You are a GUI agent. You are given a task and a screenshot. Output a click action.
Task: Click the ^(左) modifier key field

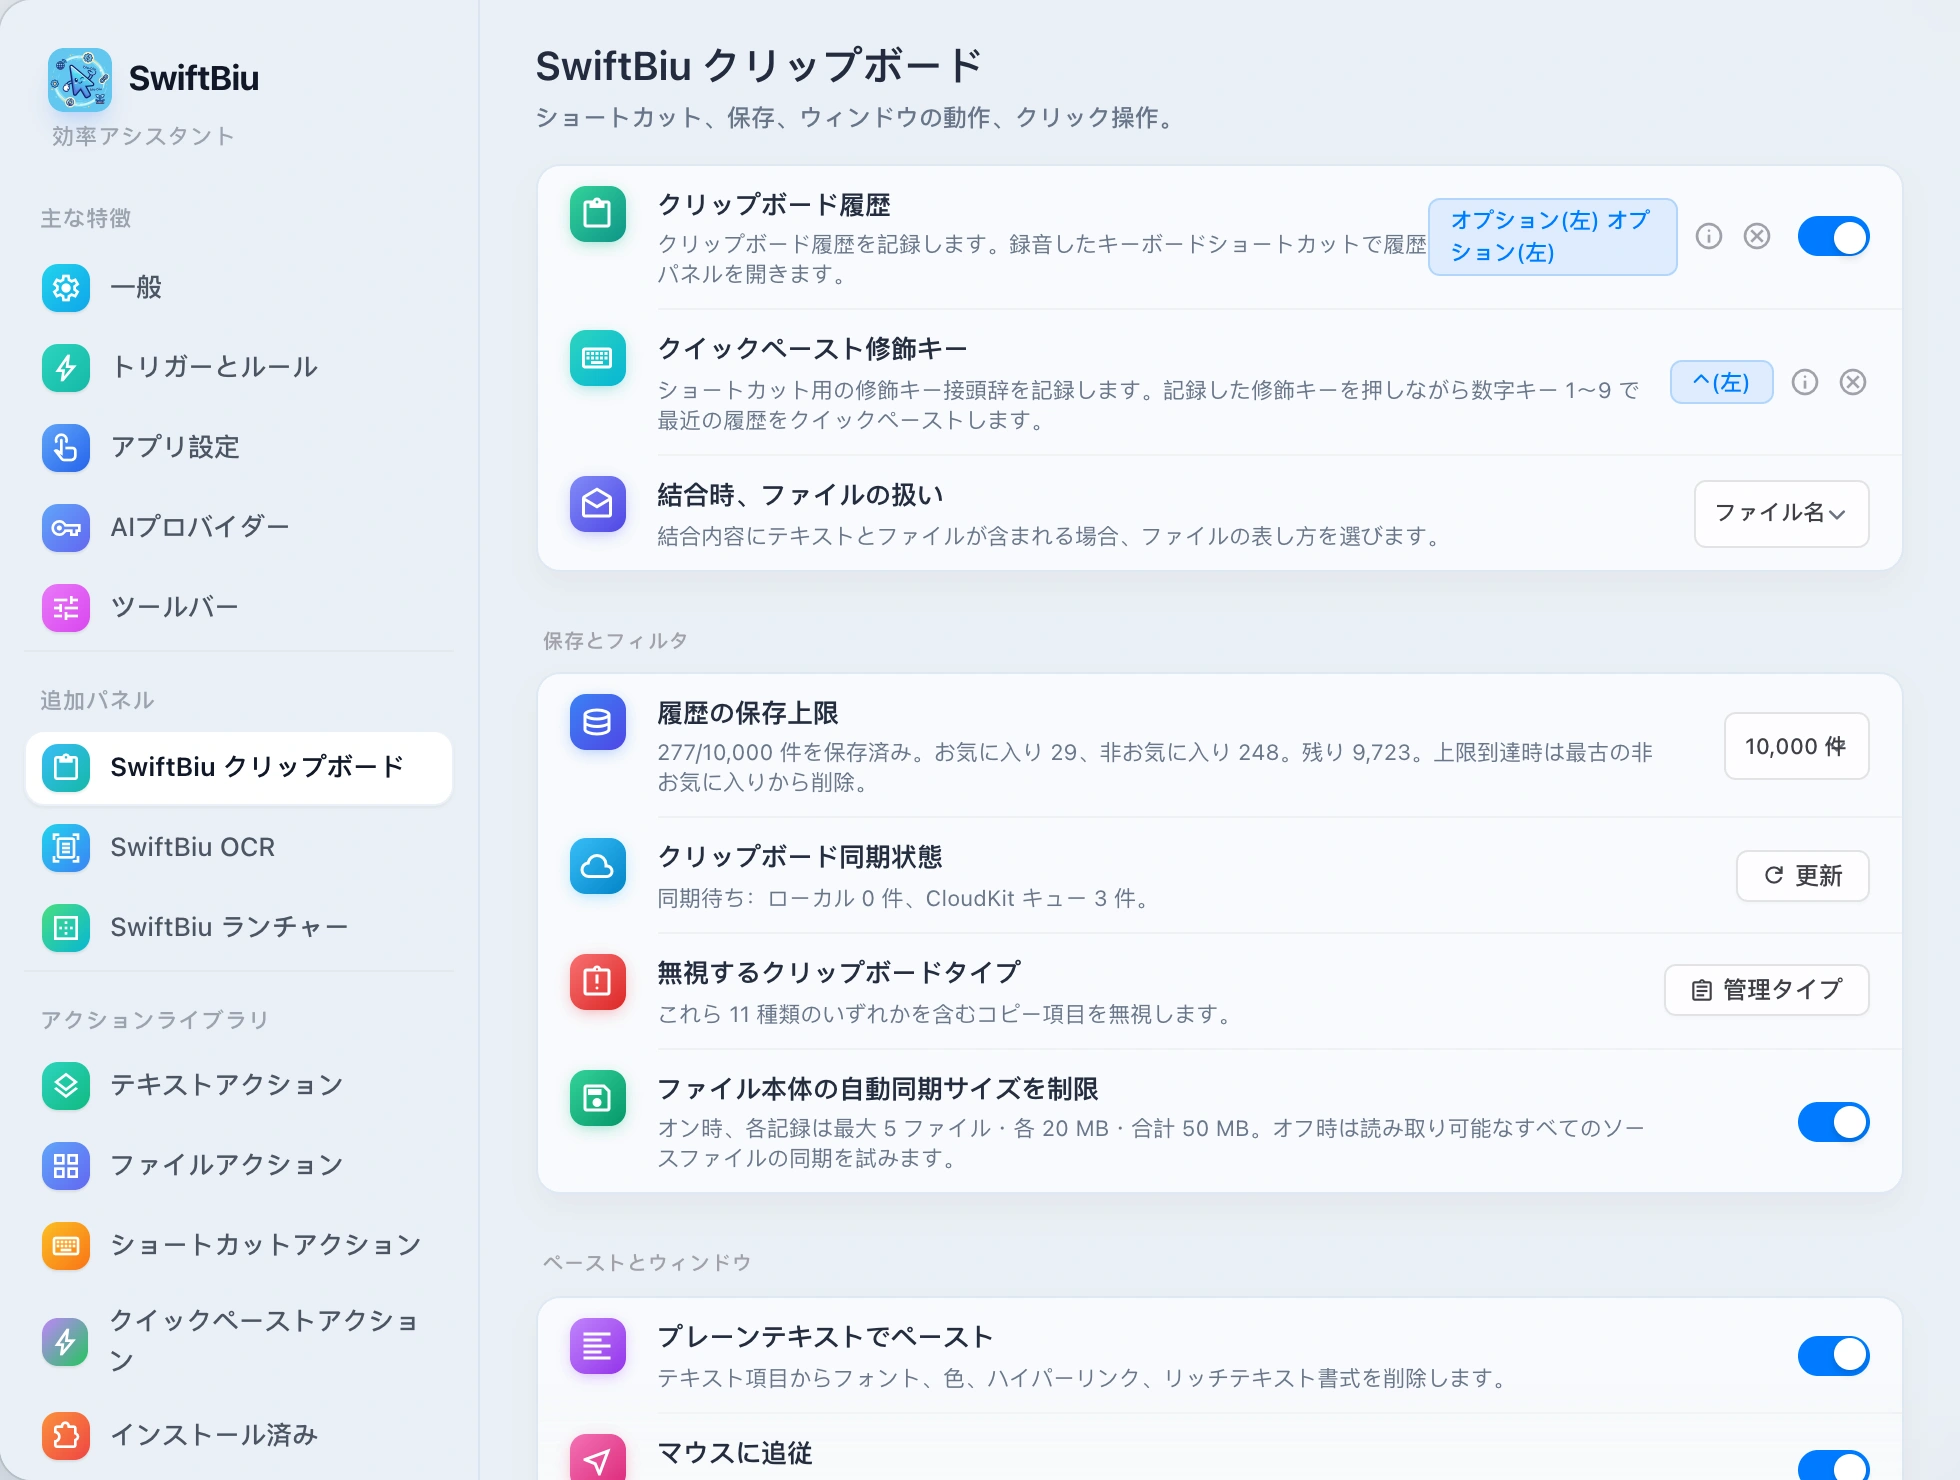tap(1722, 383)
